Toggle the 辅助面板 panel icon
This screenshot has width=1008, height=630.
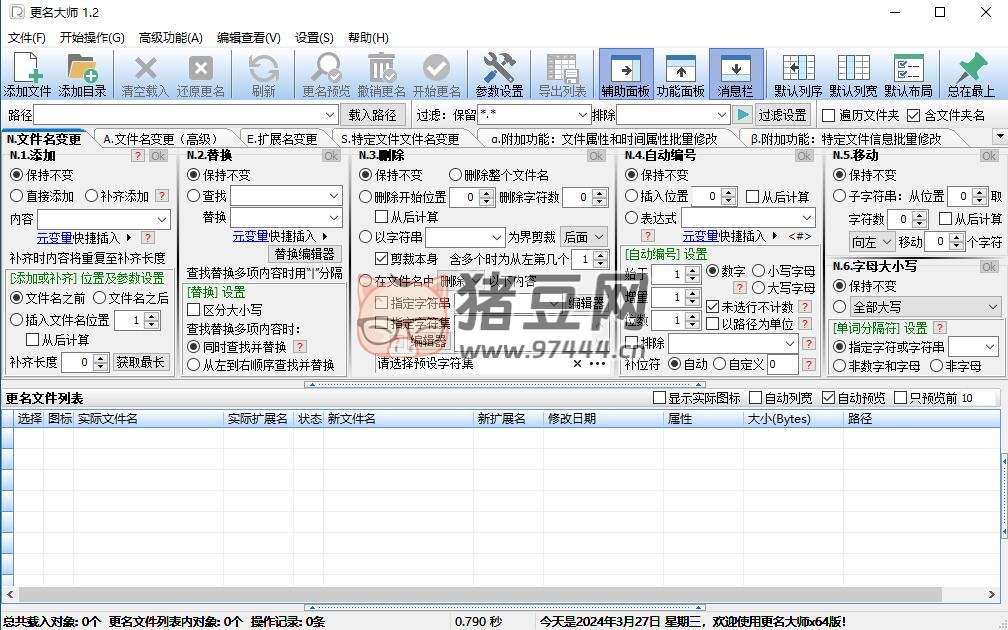pos(626,68)
